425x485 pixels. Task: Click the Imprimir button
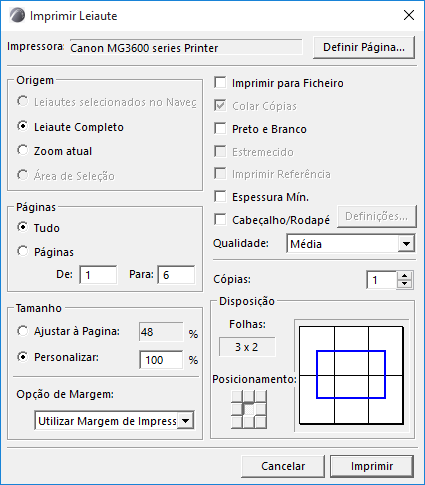(372, 466)
